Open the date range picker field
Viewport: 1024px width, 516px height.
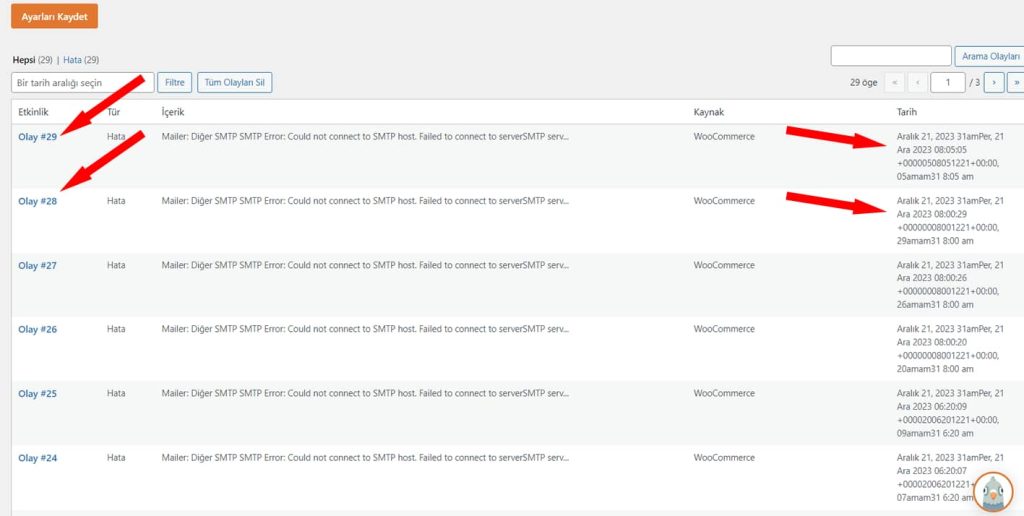point(82,83)
